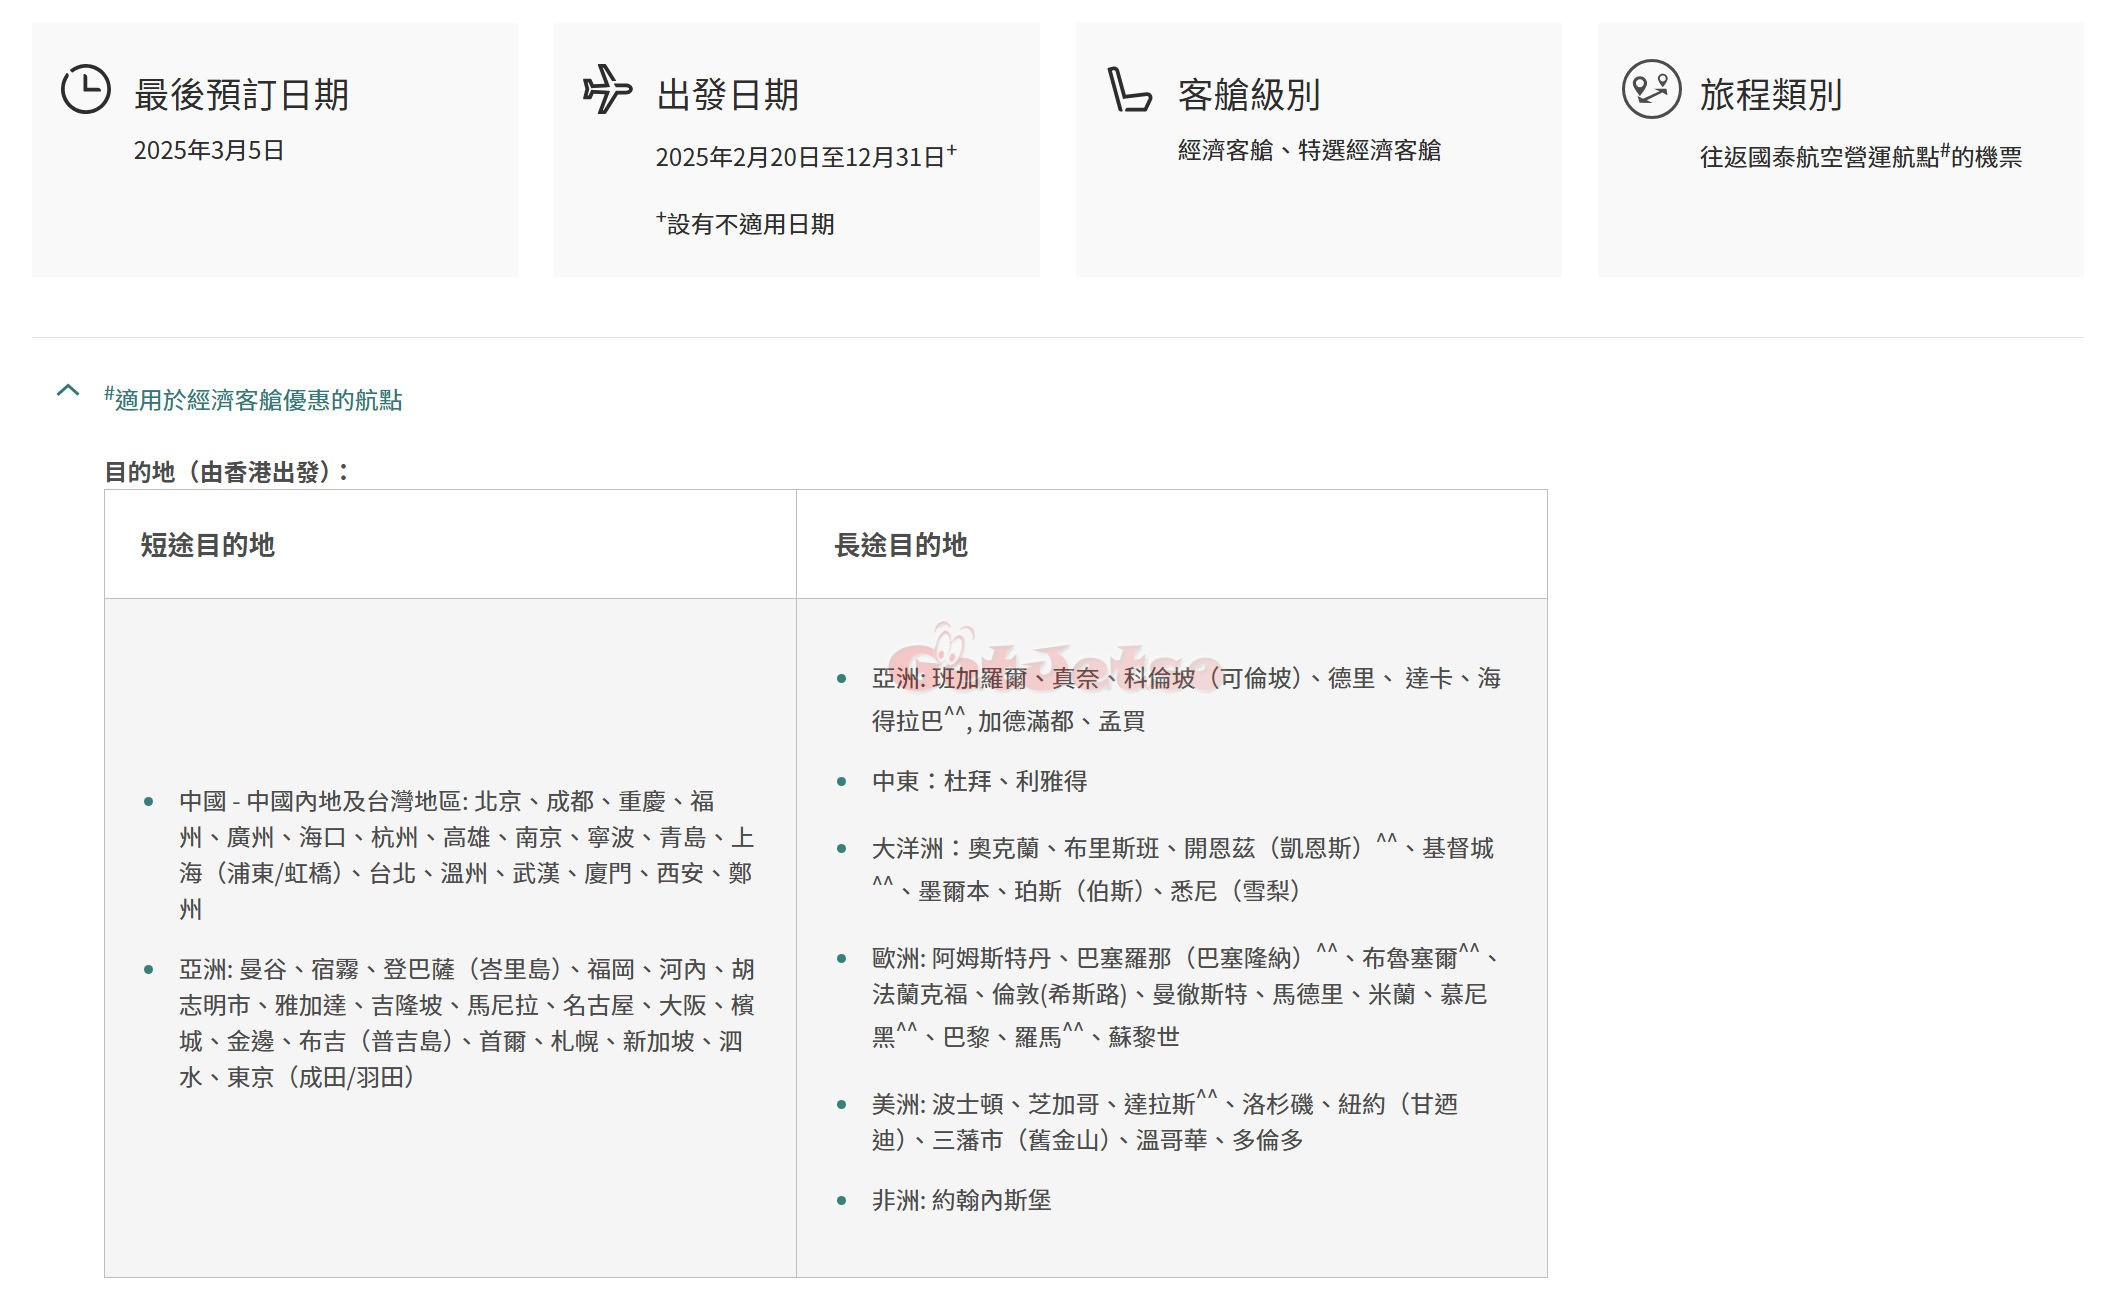Image resolution: width=2112 pixels, height=1313 pixels.
Task: Click the 2025年2月20日至12月31日 date range
Action: click(x=806, y=156)
